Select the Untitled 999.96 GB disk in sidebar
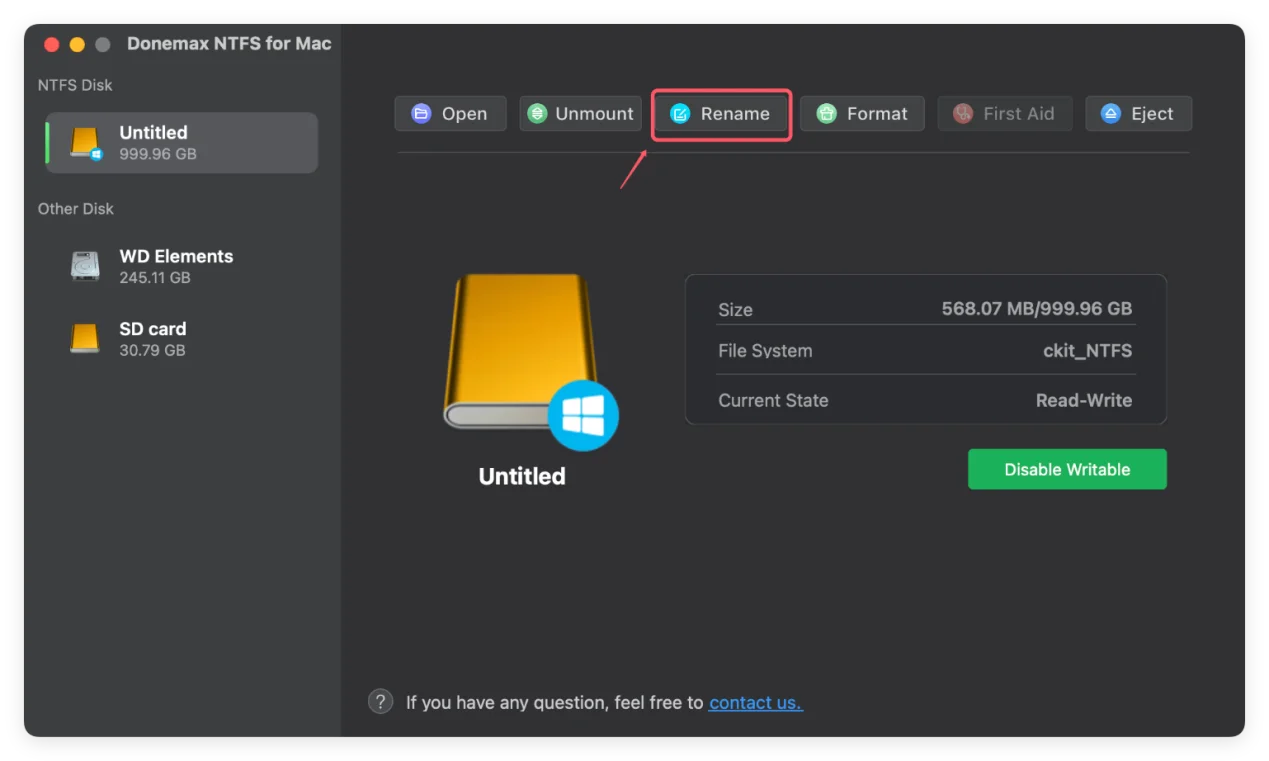This screenshot has height=761, width=1269. tap(182, 143)
